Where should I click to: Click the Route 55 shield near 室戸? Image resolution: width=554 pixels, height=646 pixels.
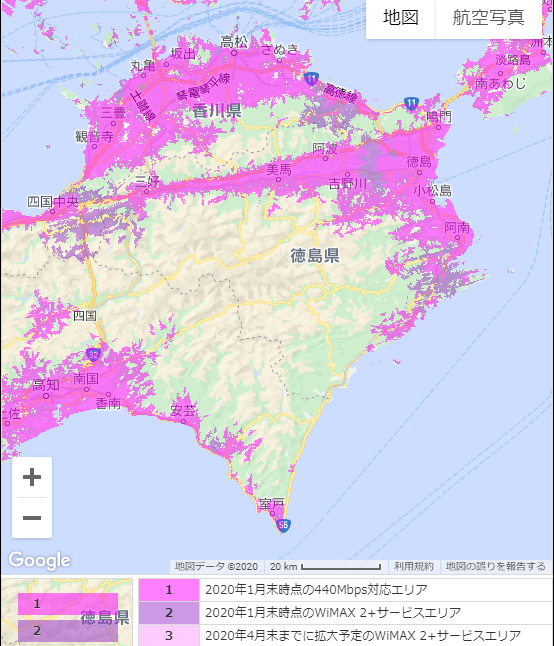click(283, 525)
